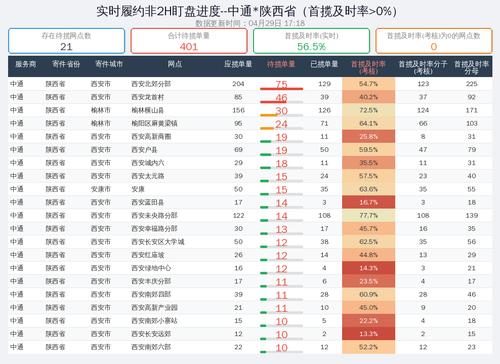Click 已揽单量 value 129 for 西安北郊分部
The height and width of the screenshot is (364, 500).
pyautogui.click(x=324, y=84)
